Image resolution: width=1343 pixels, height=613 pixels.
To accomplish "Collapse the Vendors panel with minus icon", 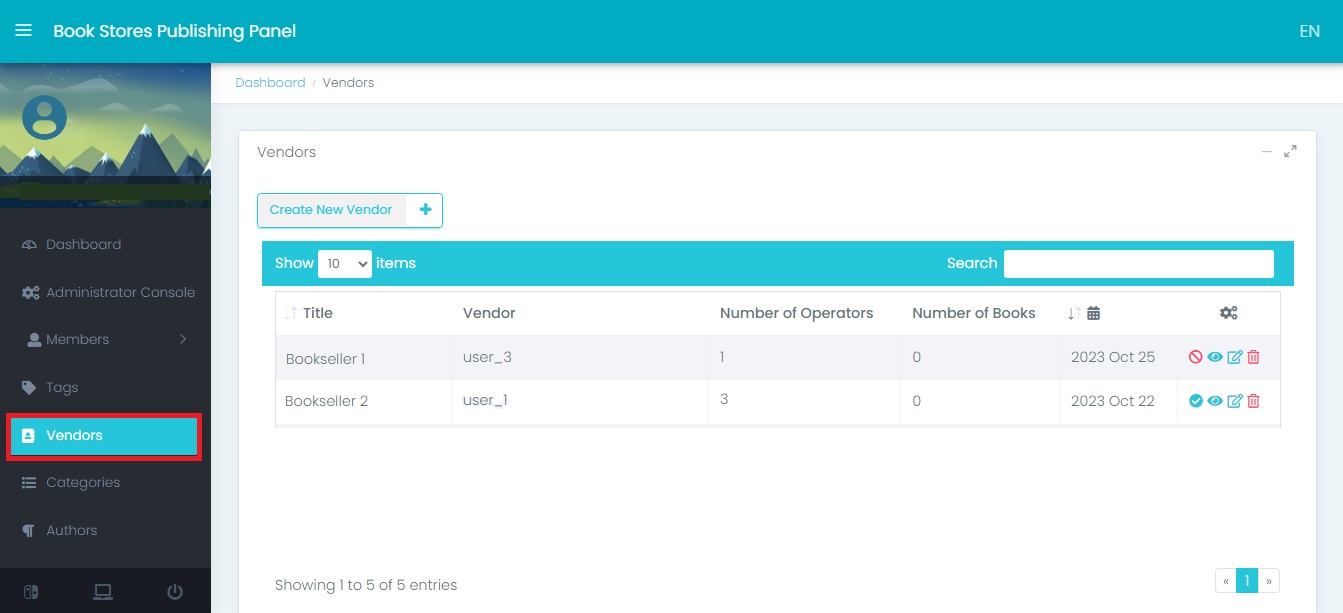I will 1266,152.
